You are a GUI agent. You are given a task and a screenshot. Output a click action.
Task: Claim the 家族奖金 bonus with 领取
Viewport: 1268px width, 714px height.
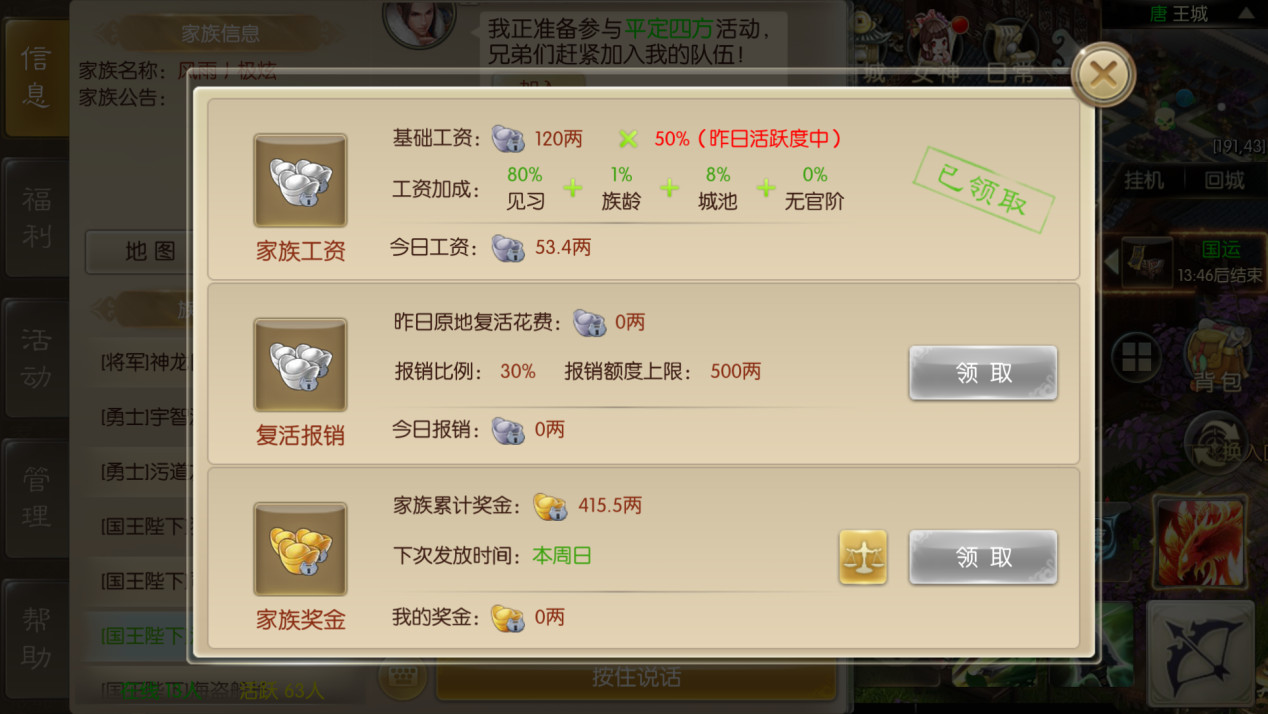click(983, 557)
